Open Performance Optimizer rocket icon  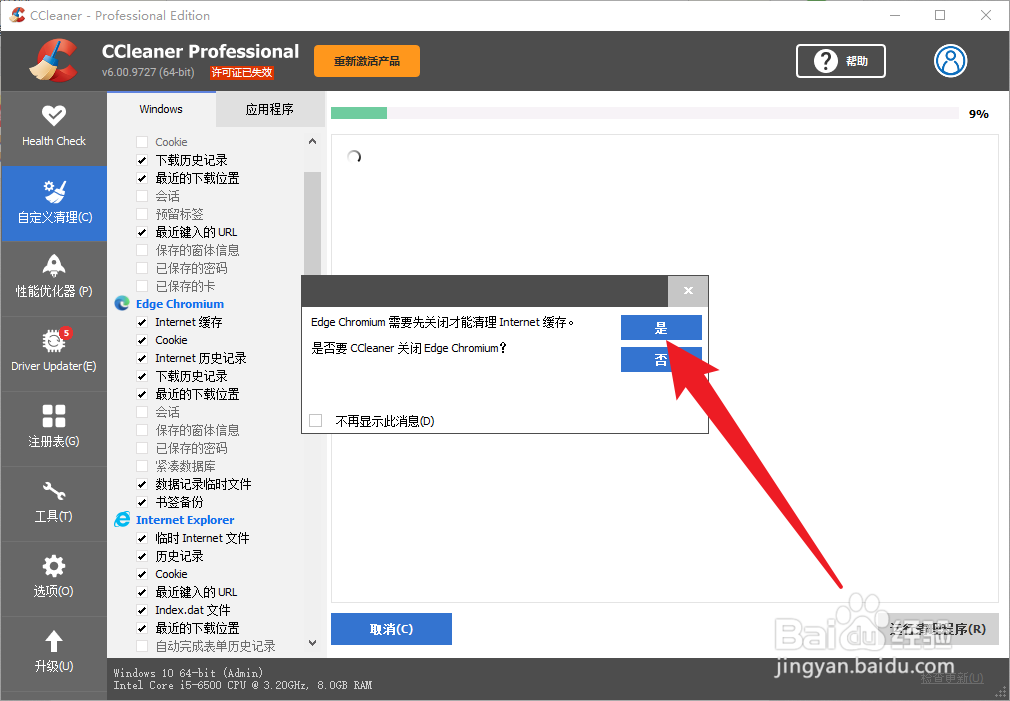(53, 265)
